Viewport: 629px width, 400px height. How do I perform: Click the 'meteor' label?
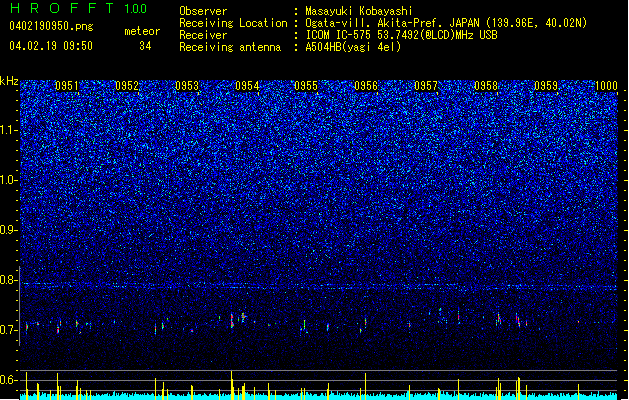pyautogui.click(x=142, y=31)
